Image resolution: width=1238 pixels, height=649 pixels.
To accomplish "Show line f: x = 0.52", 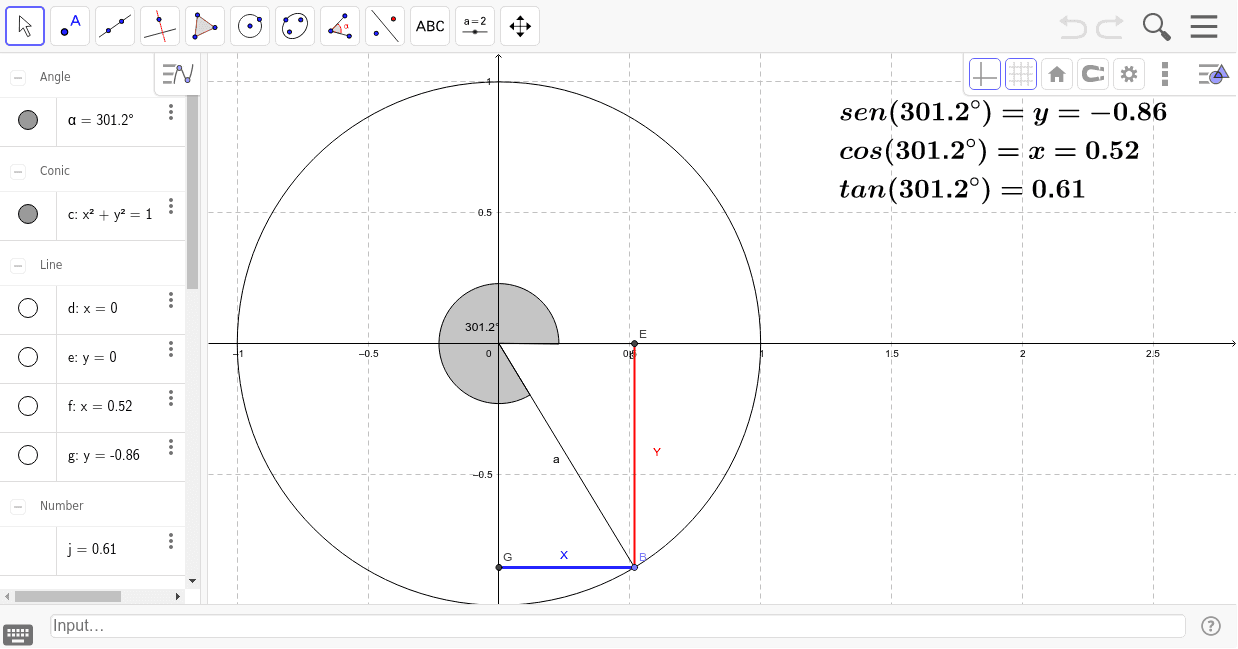I will coord(28,406).
